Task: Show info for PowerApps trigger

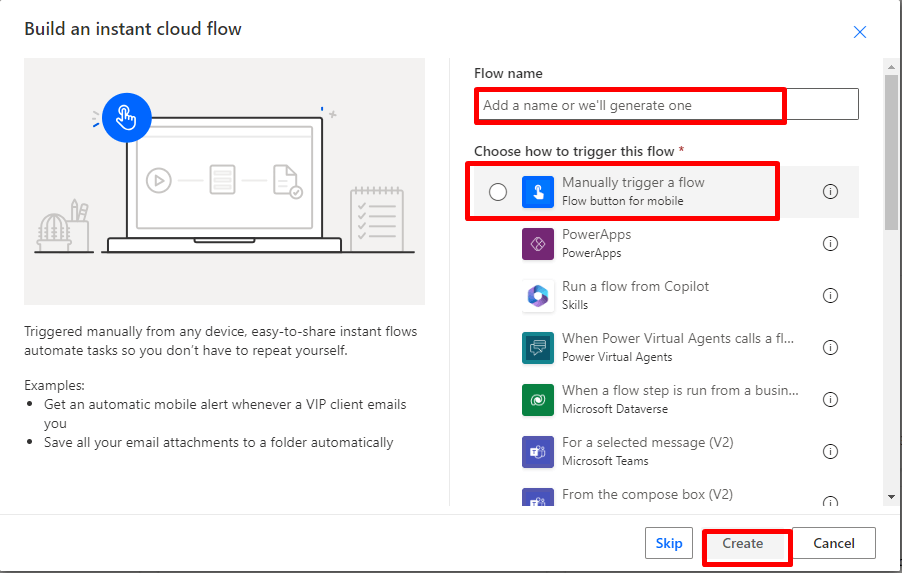Action: point(830,244)
